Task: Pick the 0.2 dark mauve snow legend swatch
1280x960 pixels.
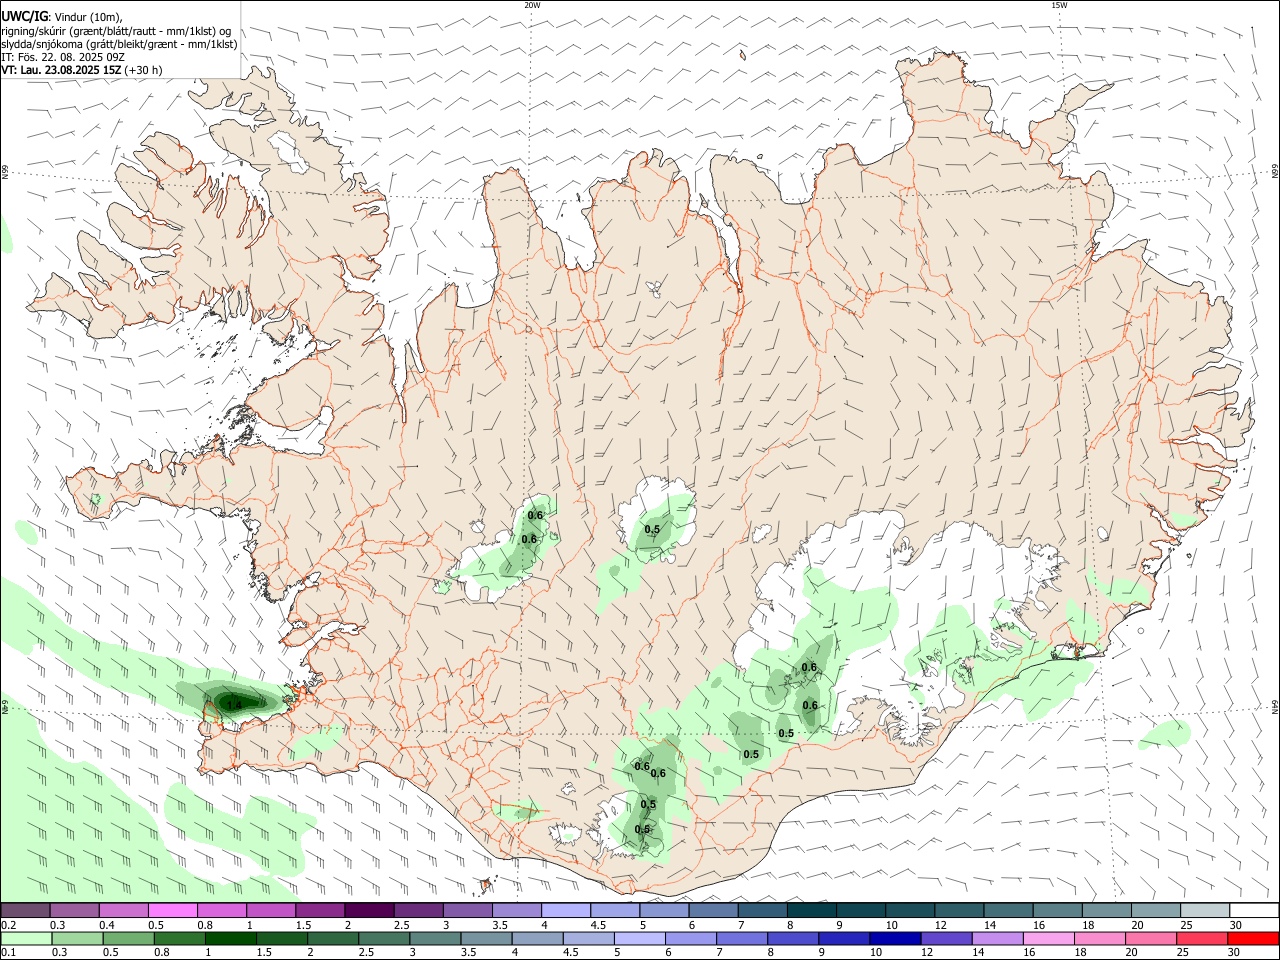Action: (x=25, y=911)
